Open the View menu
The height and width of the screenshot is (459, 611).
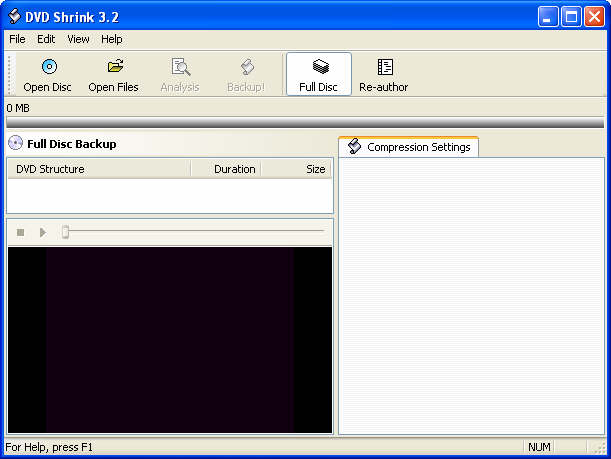(78, 39)
